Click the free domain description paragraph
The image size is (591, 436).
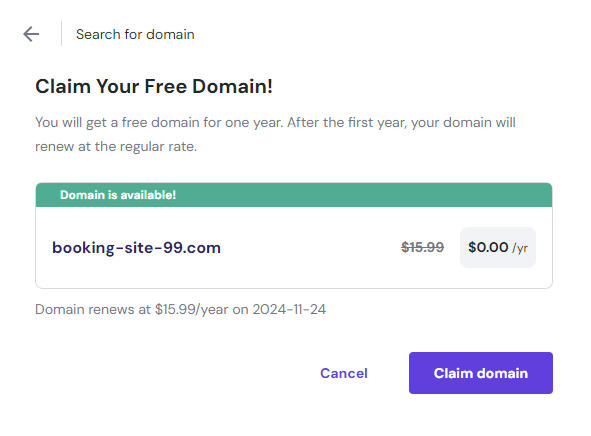pos(275,134)
